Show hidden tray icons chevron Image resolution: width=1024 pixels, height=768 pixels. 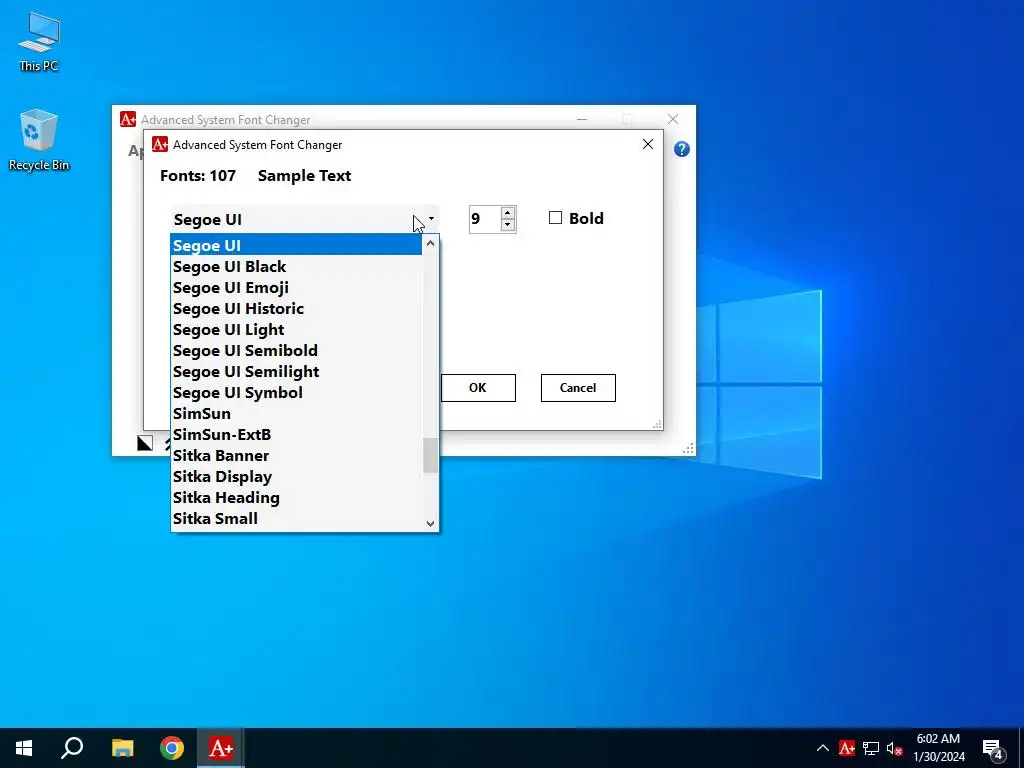pyautogui.click(x=823, y=748)
